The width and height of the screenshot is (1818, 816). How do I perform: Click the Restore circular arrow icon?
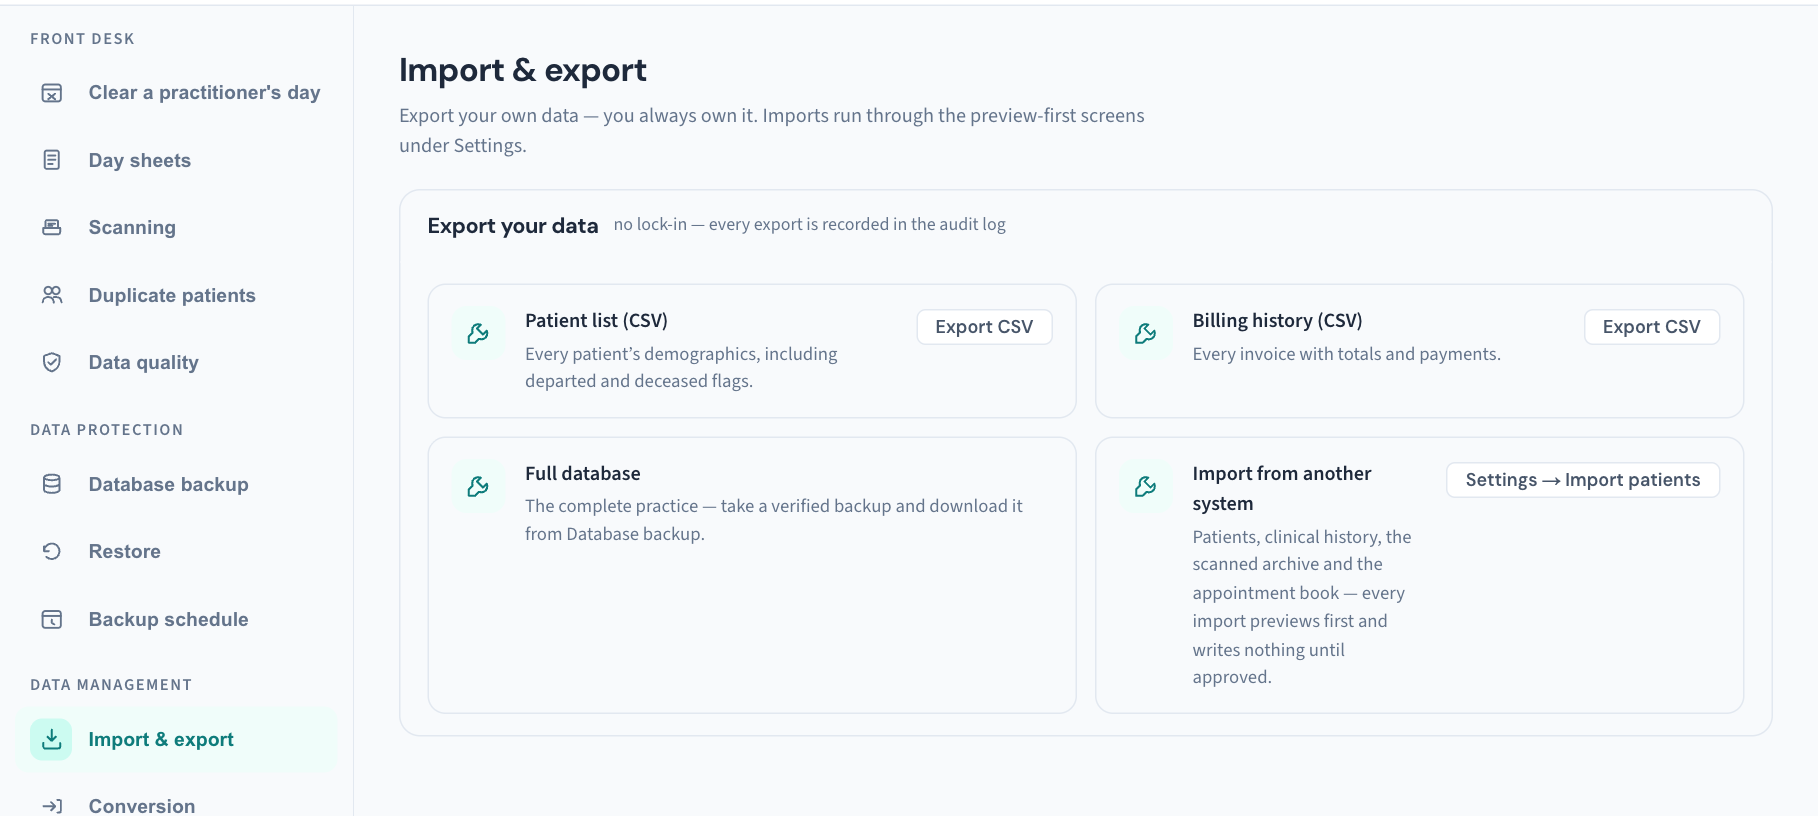pos(52,551)
